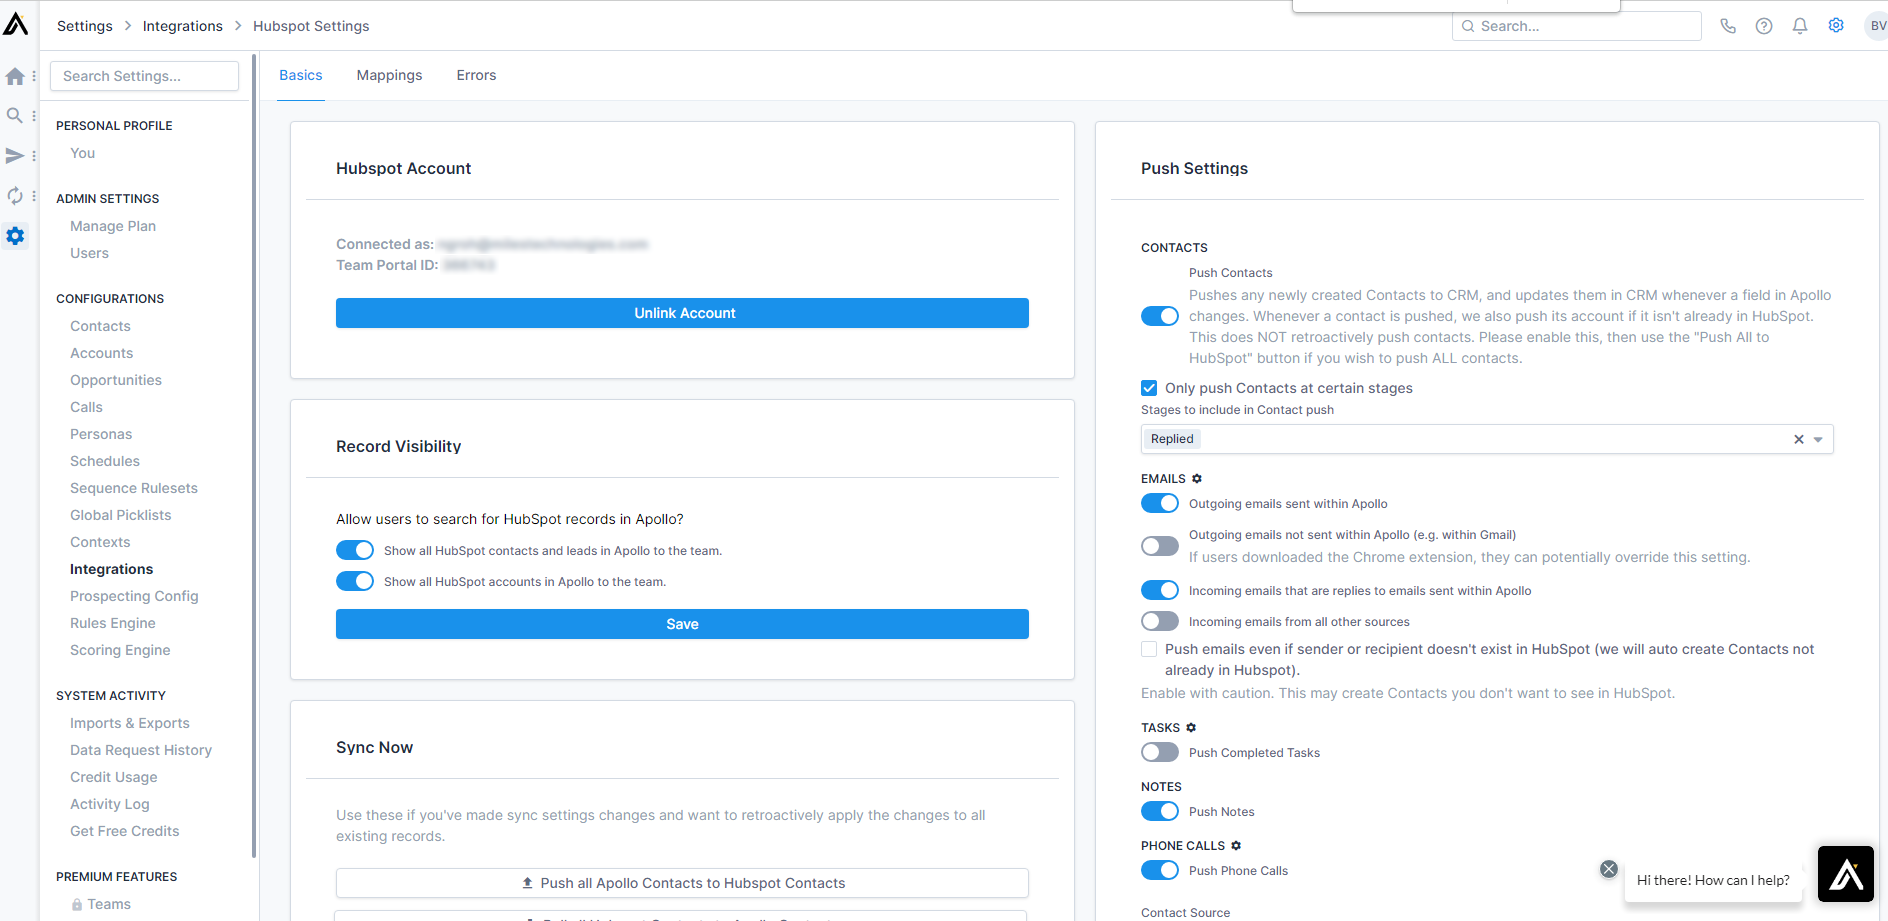The image size is (1888, 921).
Task: Expand Enrich rail options menu dots
Action: 34,196
